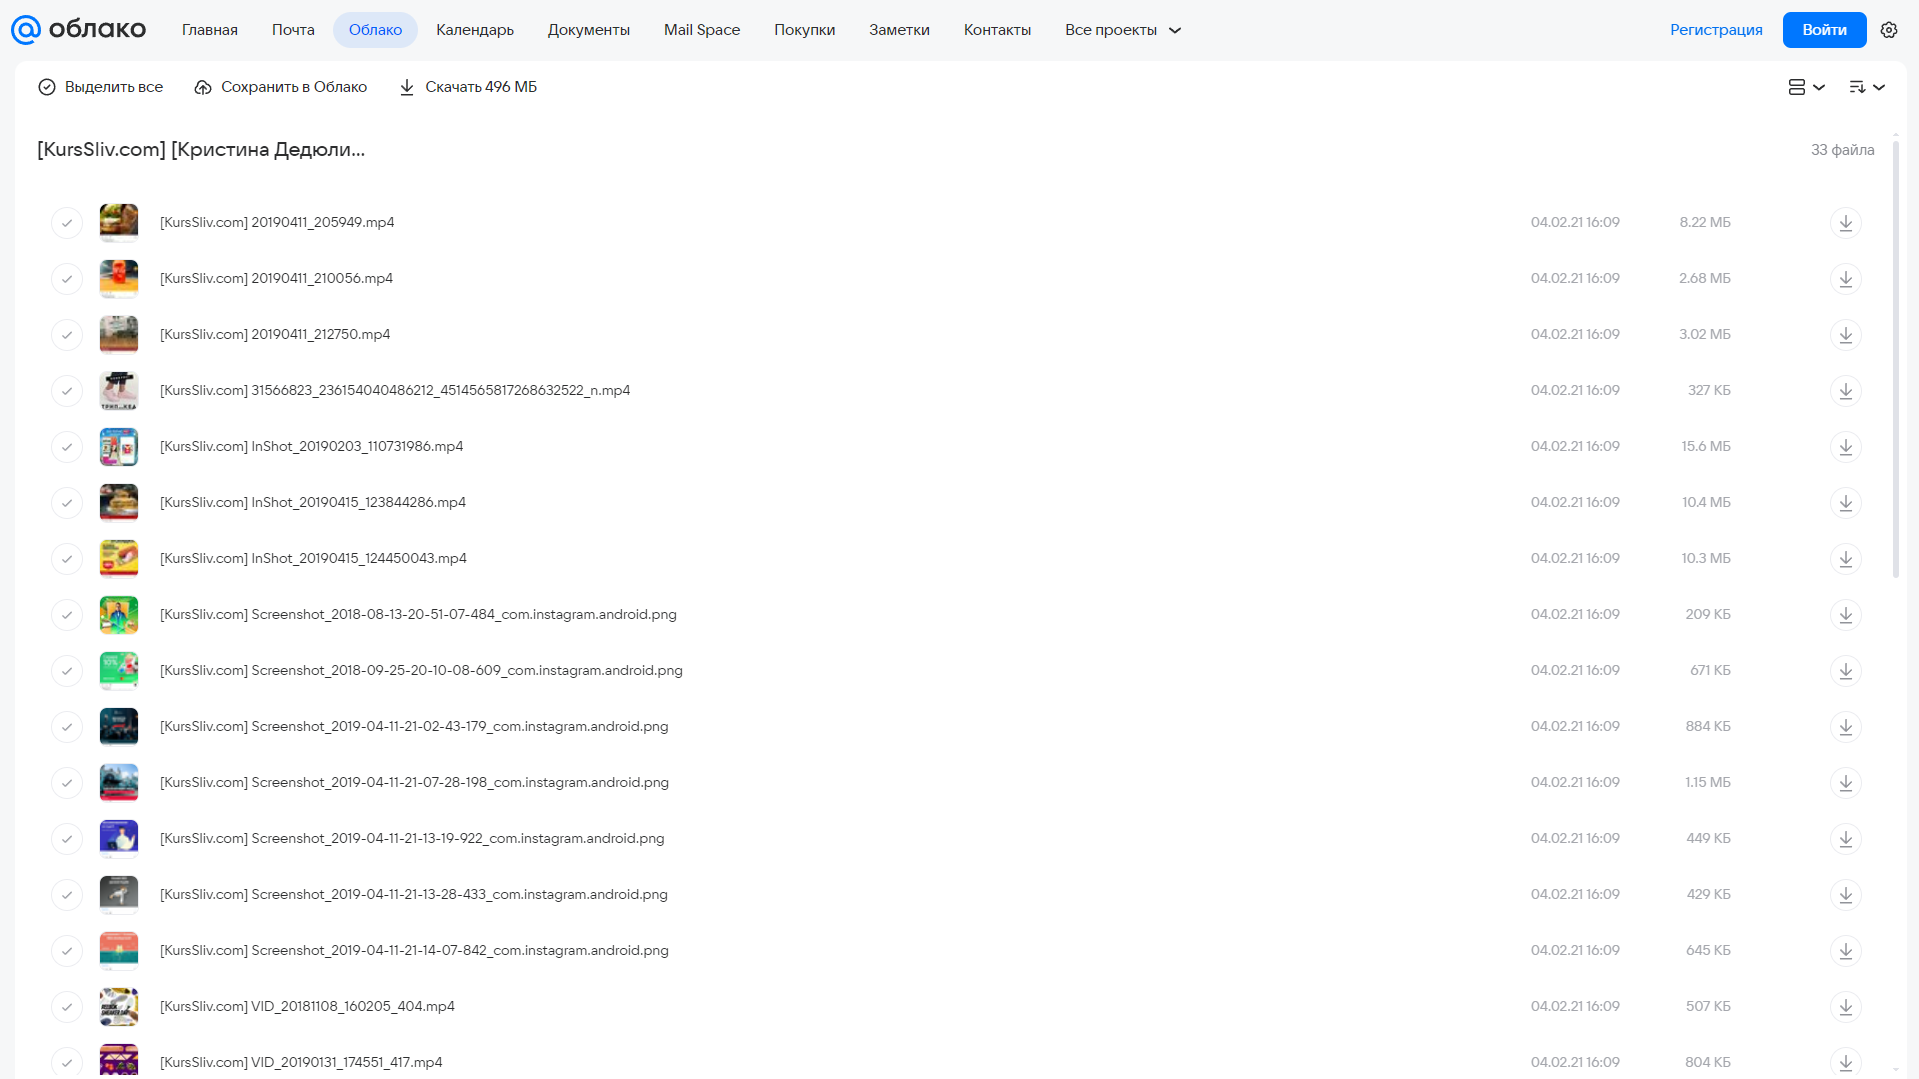Download the 884 КБ screenshot file icon
The image size is (1919, 1079).
[1845, 726]
